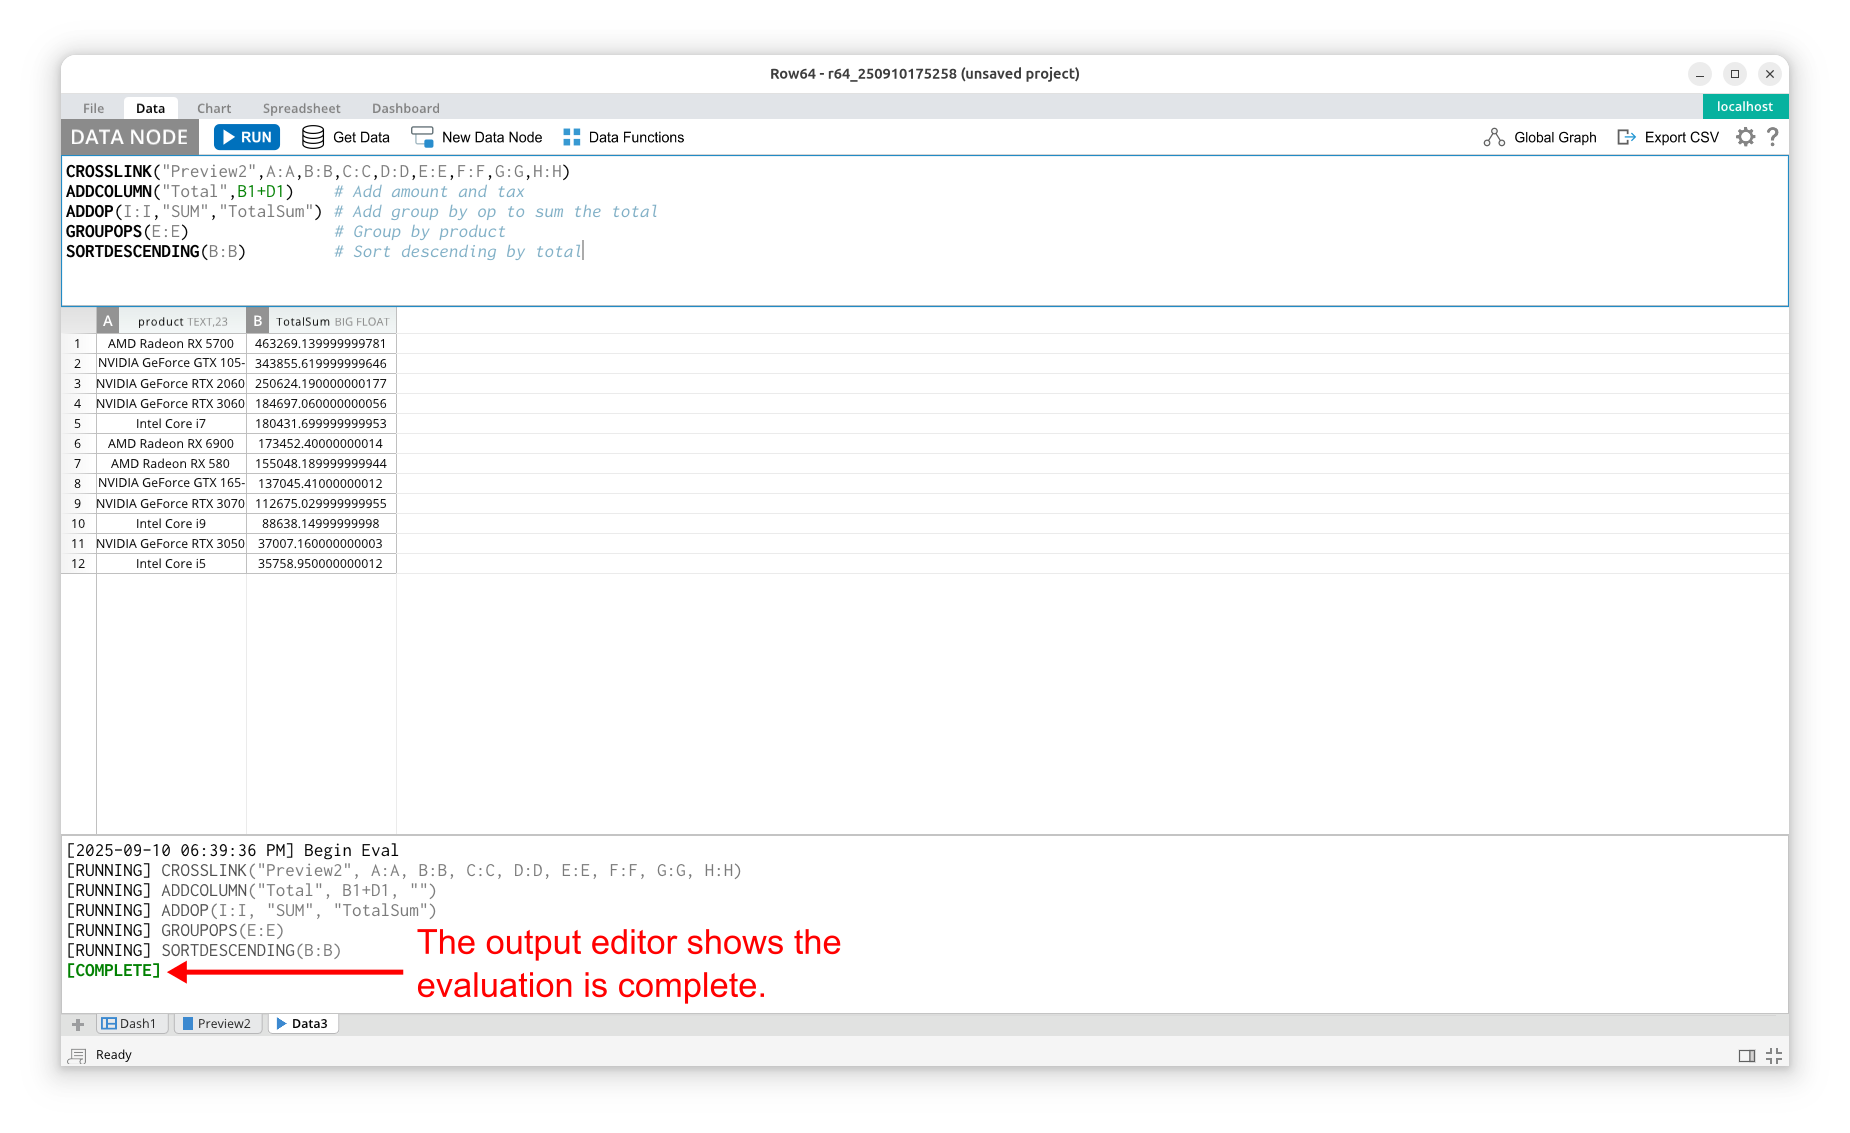The height and width of the screenshot is (1133, 1850).
Task: Open the log icon beside Ready
Action: click(x=77, y=1055)
